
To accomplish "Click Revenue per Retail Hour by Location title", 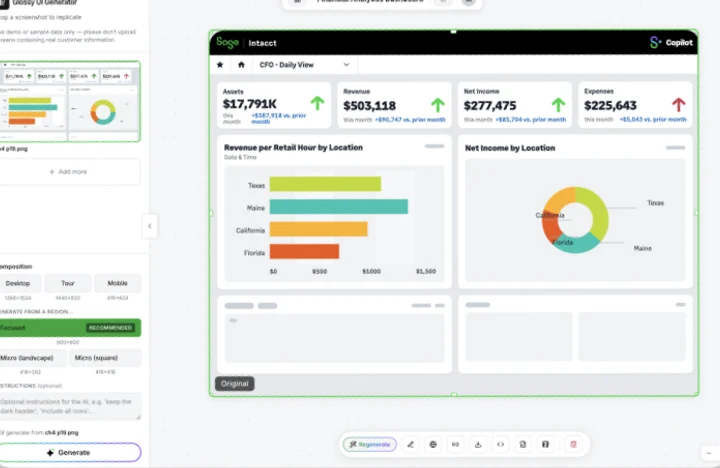I will [x=293, y=147].
